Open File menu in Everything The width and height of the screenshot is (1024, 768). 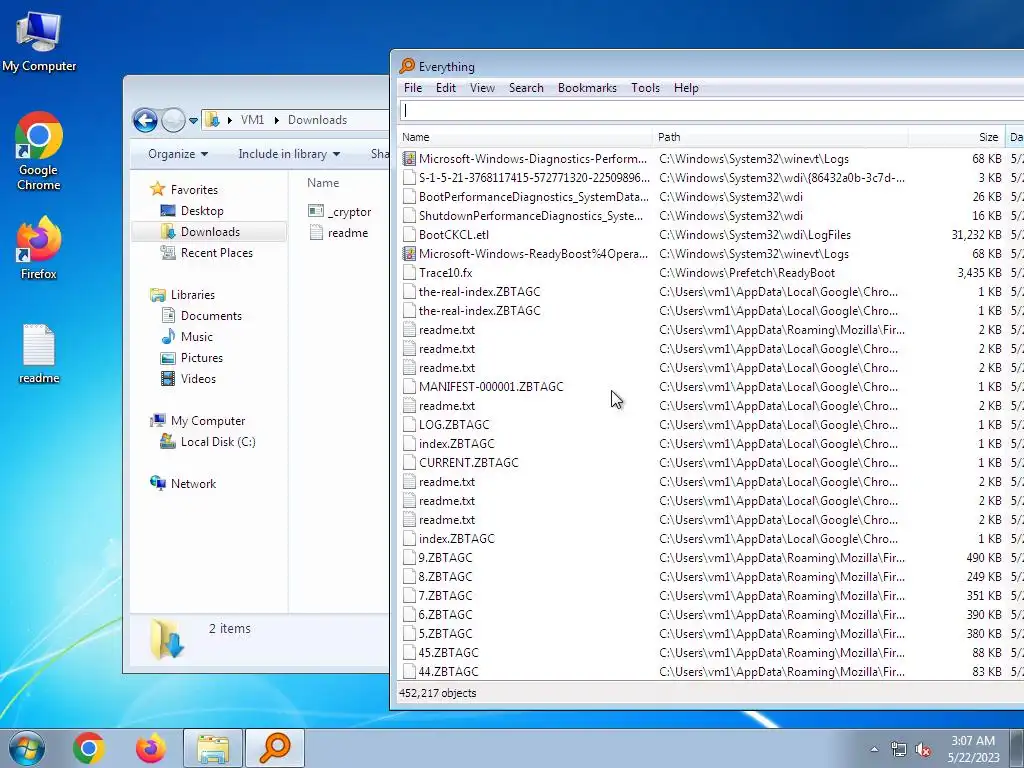point(413,88)
